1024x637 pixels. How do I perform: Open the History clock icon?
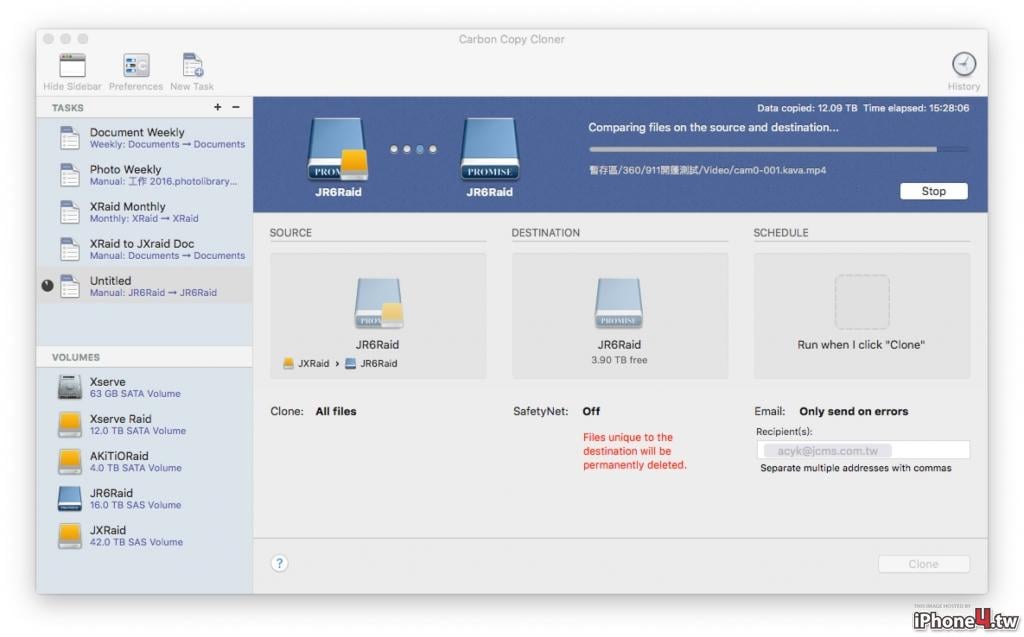963,64
